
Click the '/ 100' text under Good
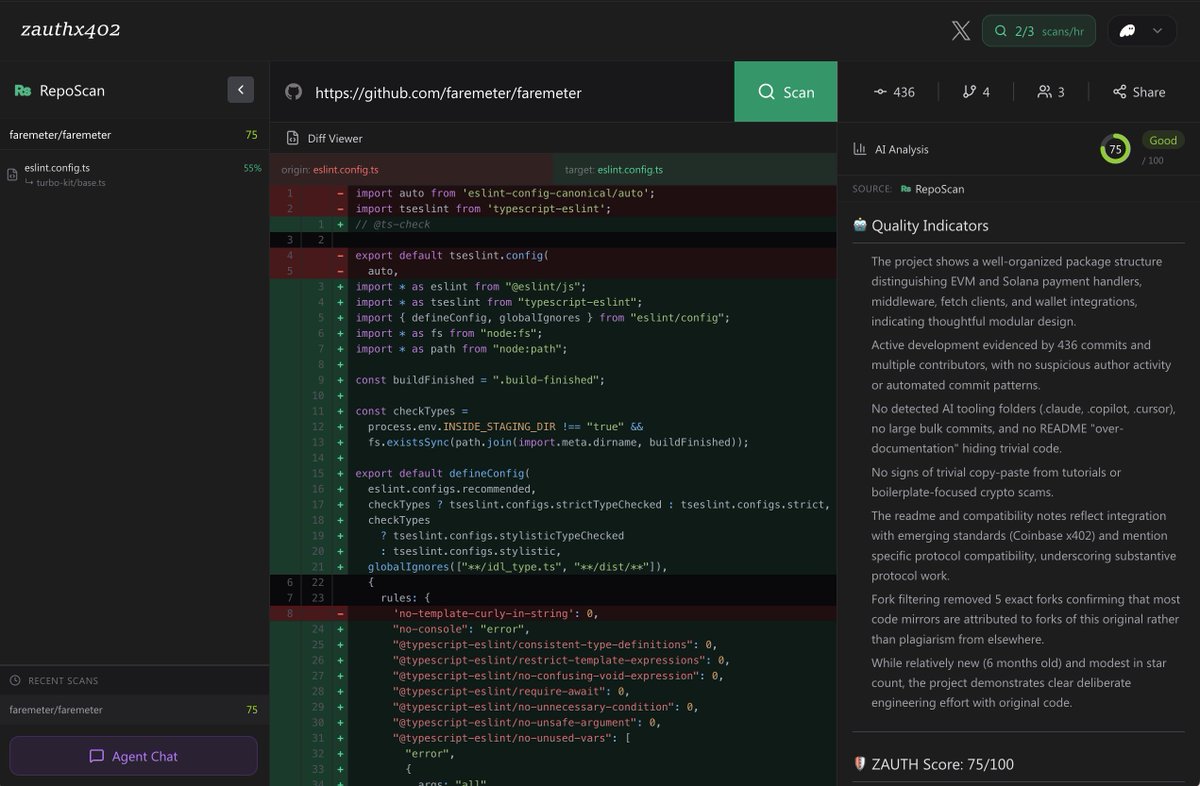(1151, 161)
